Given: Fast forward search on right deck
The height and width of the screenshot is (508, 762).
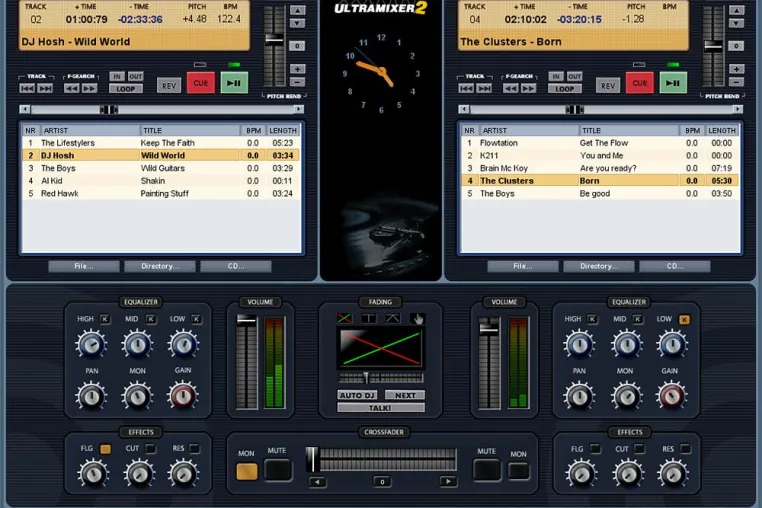Looking at the screenshot, I should 528,88.
